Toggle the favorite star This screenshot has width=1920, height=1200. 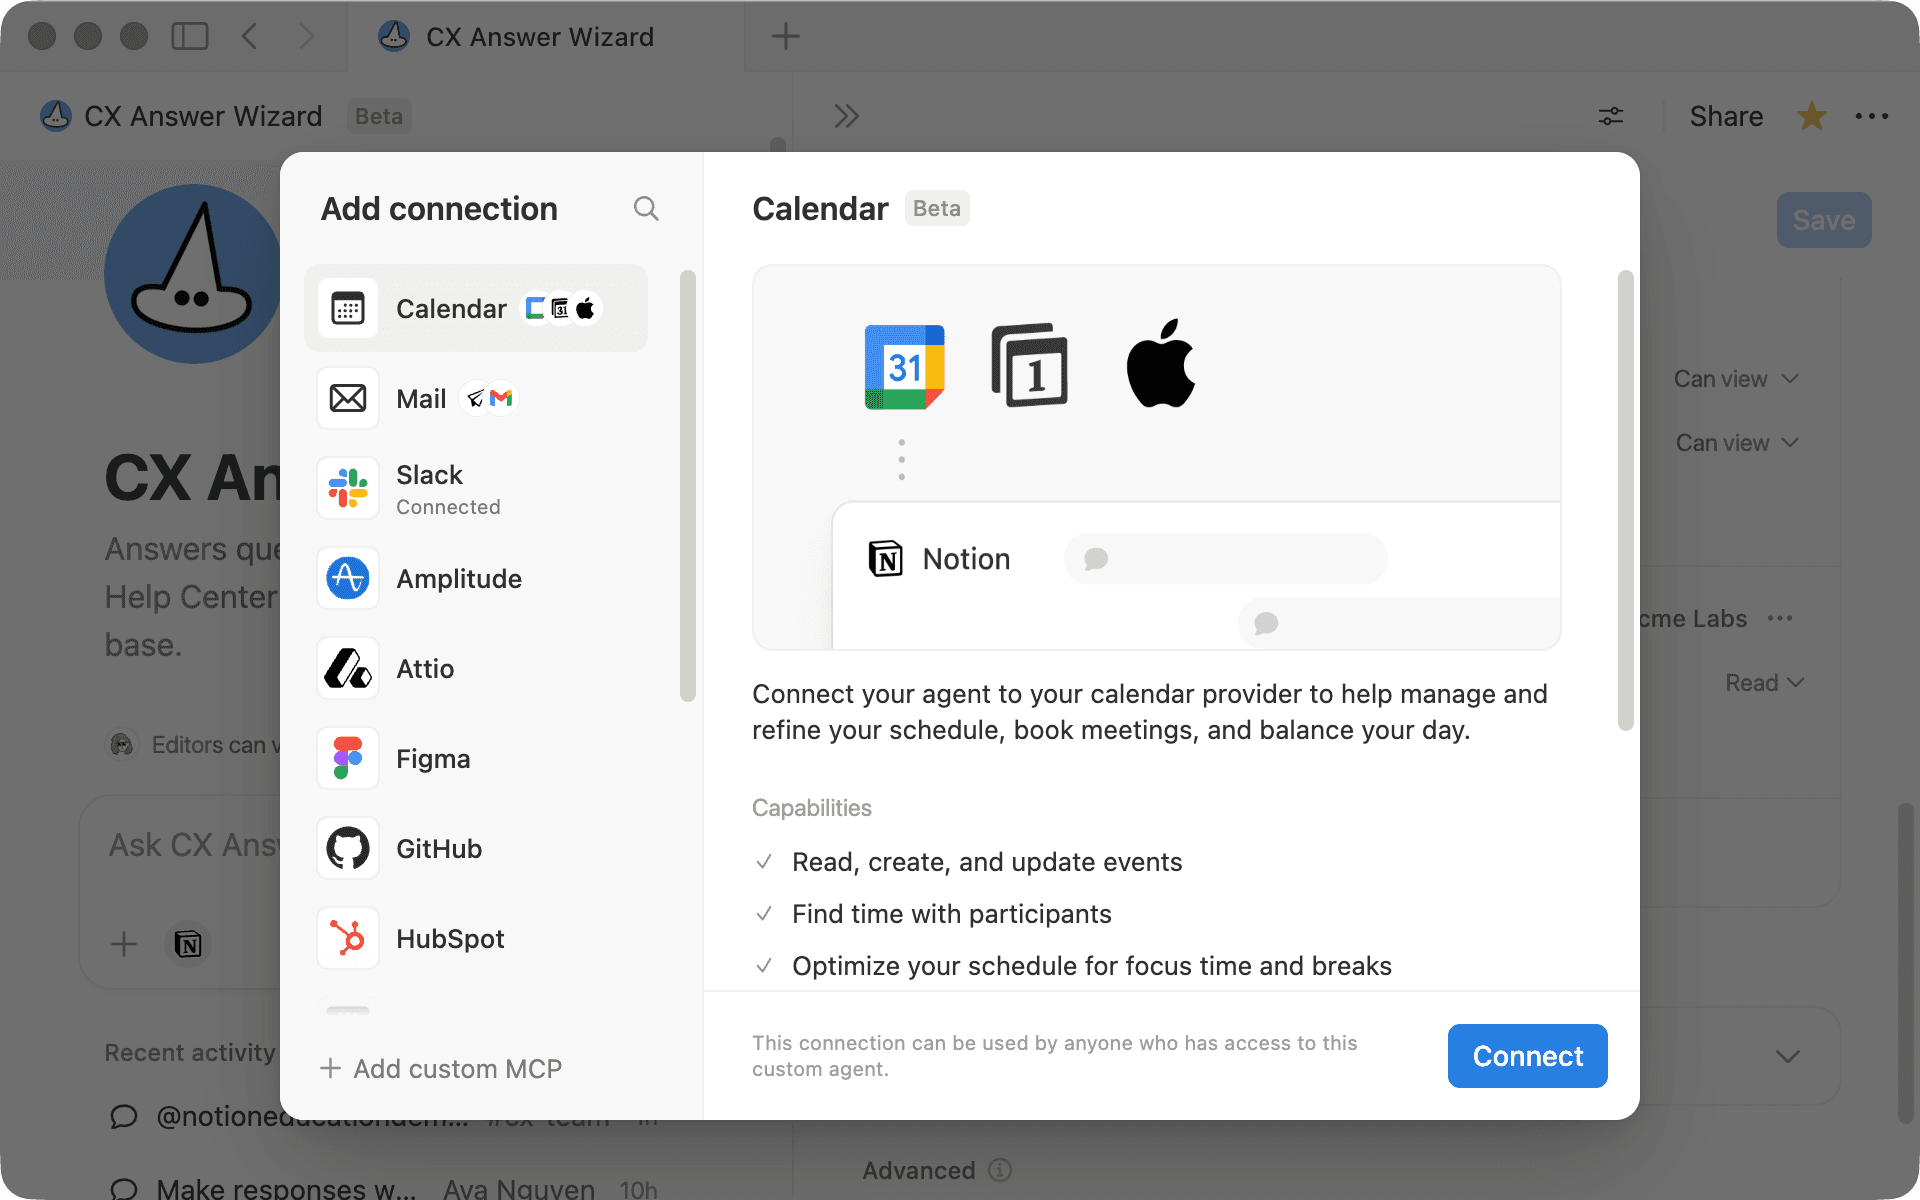point(1811,116)
